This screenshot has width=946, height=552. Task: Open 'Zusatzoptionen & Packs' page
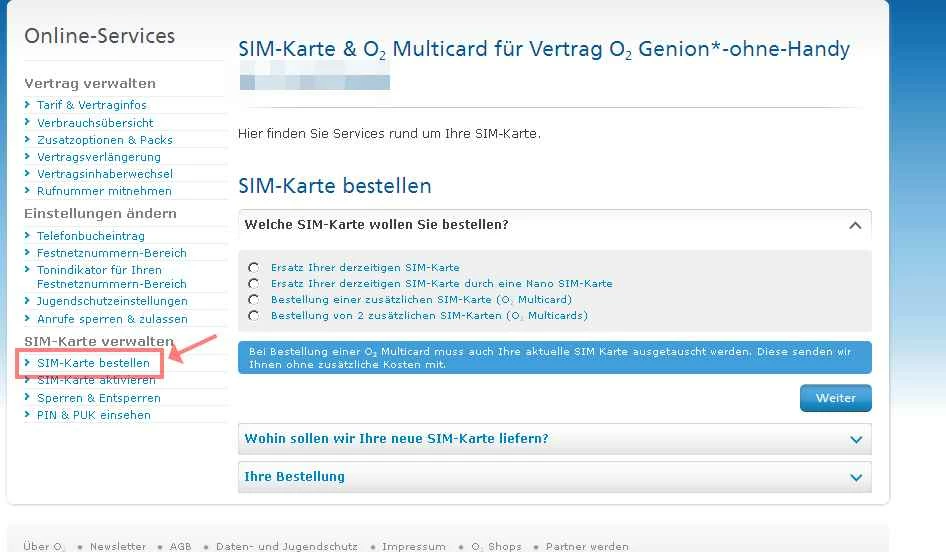pos(105,140)
